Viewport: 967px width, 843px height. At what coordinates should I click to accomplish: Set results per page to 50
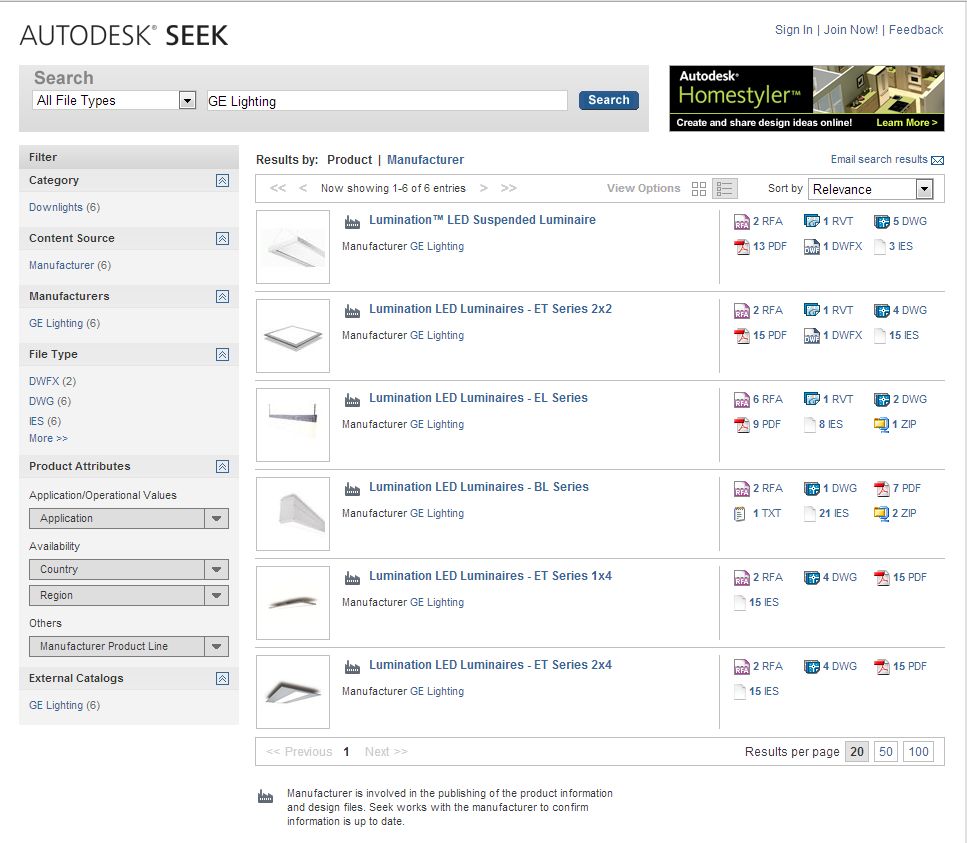coord(886,752)
